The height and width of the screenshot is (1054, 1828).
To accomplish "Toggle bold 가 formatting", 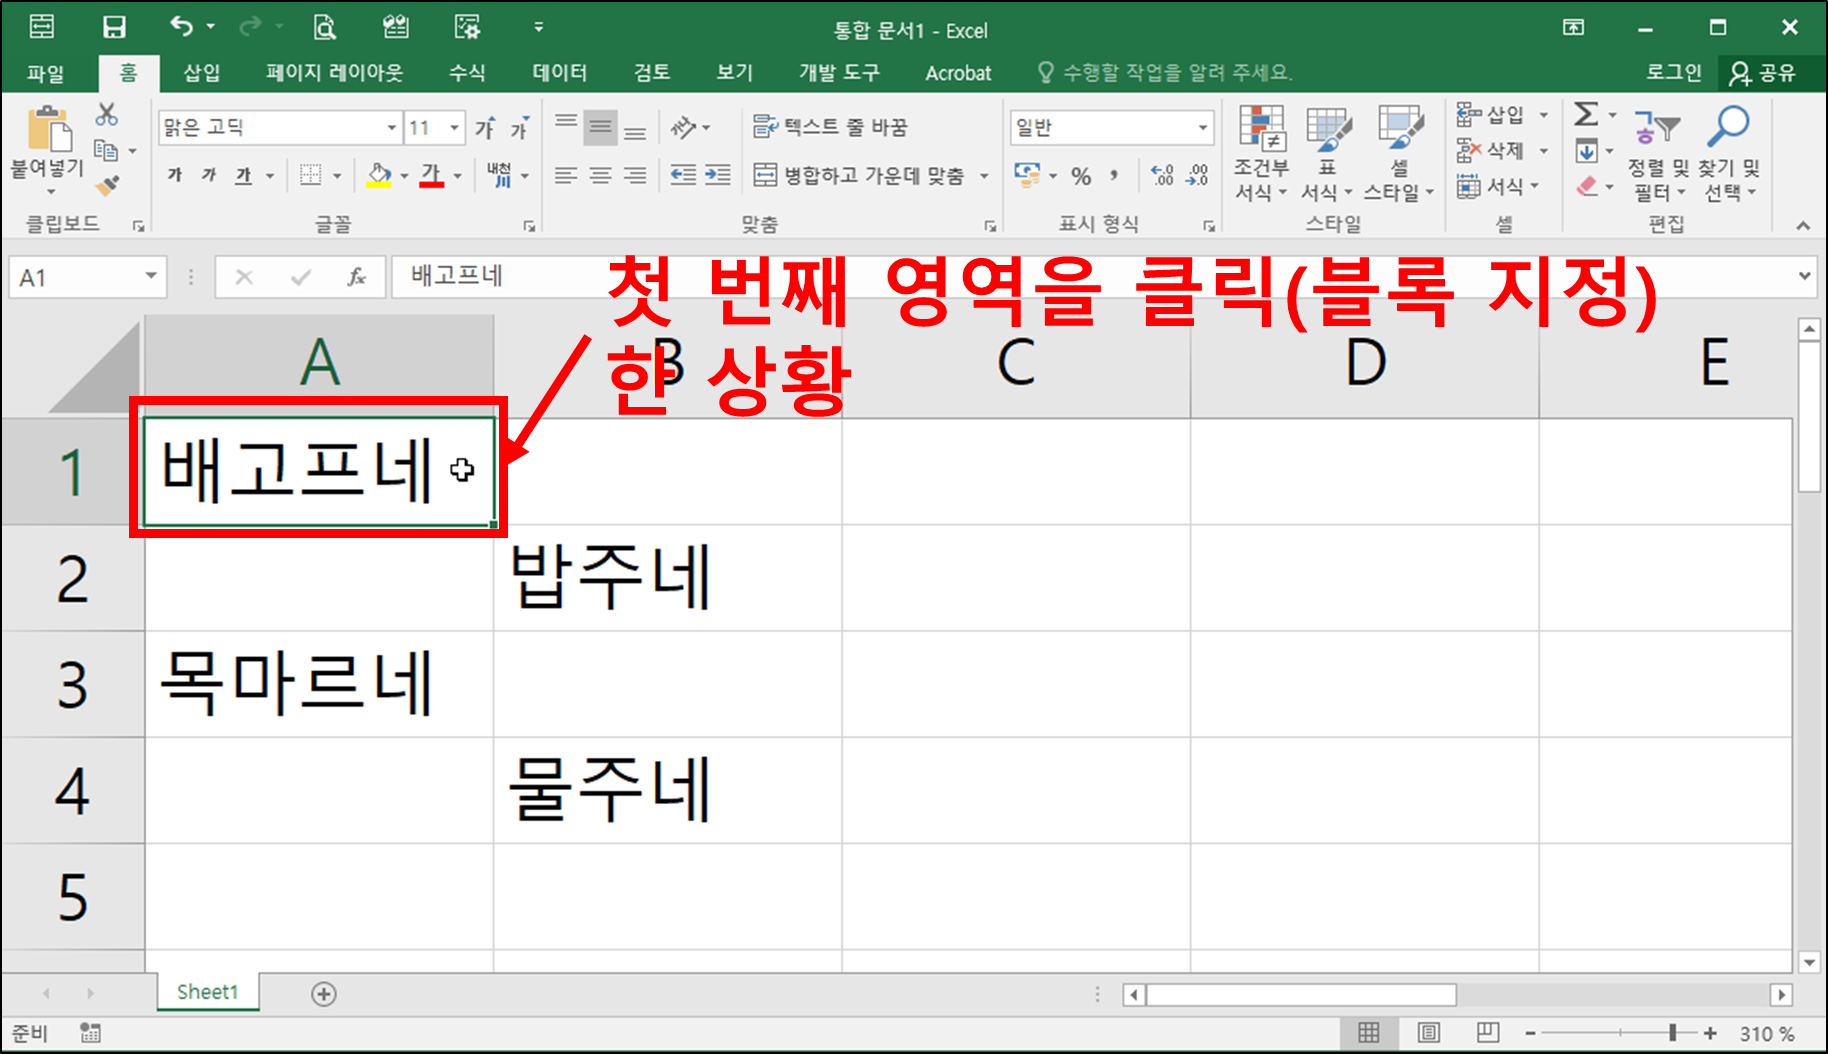I will (x=175, y=175).
